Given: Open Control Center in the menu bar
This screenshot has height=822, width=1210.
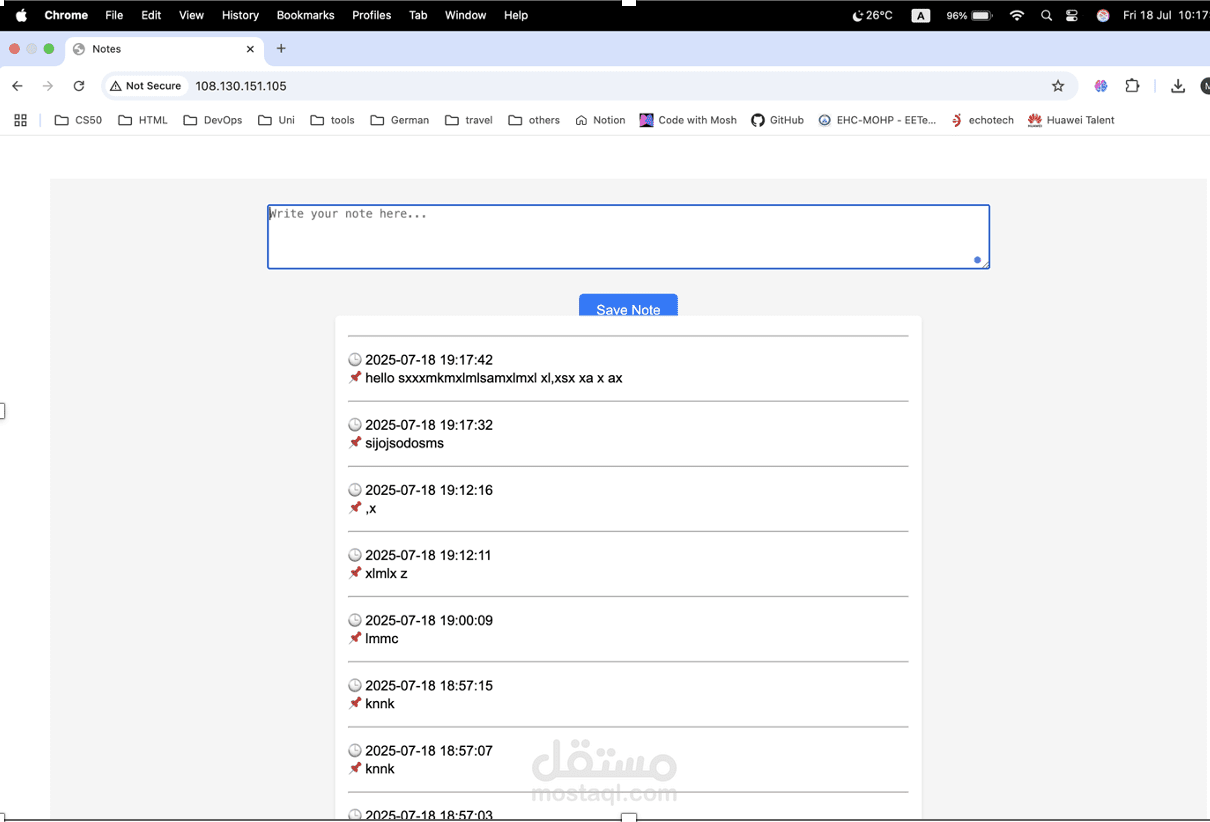Looking at the screenshot, I should 1072,15.
